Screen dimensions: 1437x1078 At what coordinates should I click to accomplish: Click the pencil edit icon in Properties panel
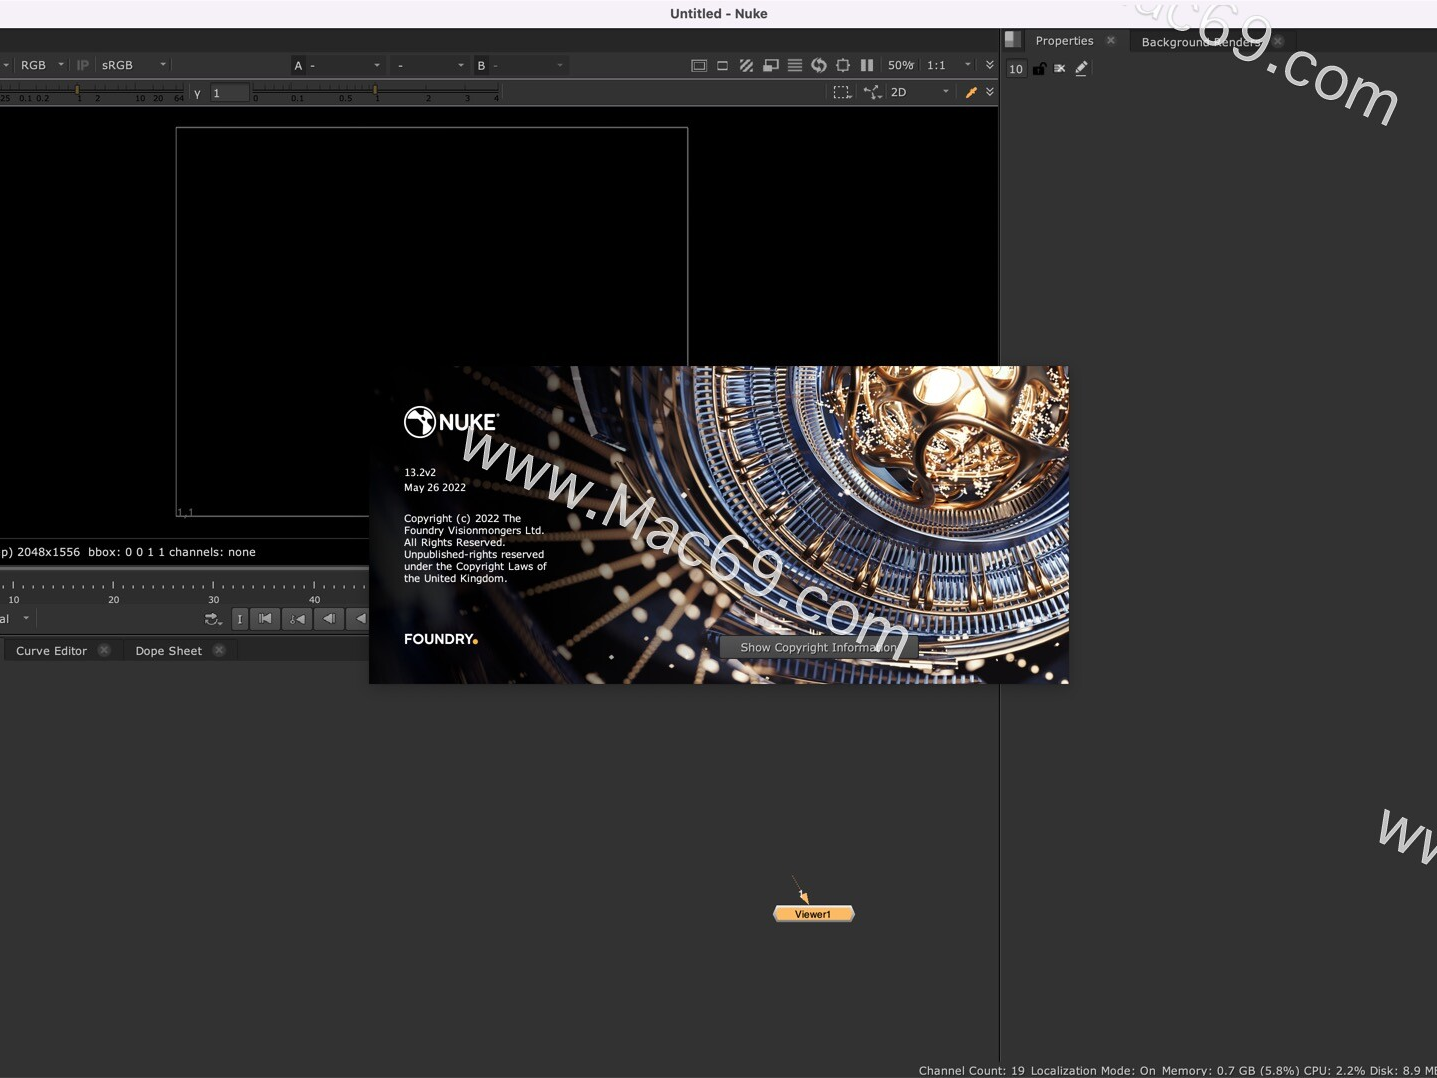click(x=1081, y=68)
